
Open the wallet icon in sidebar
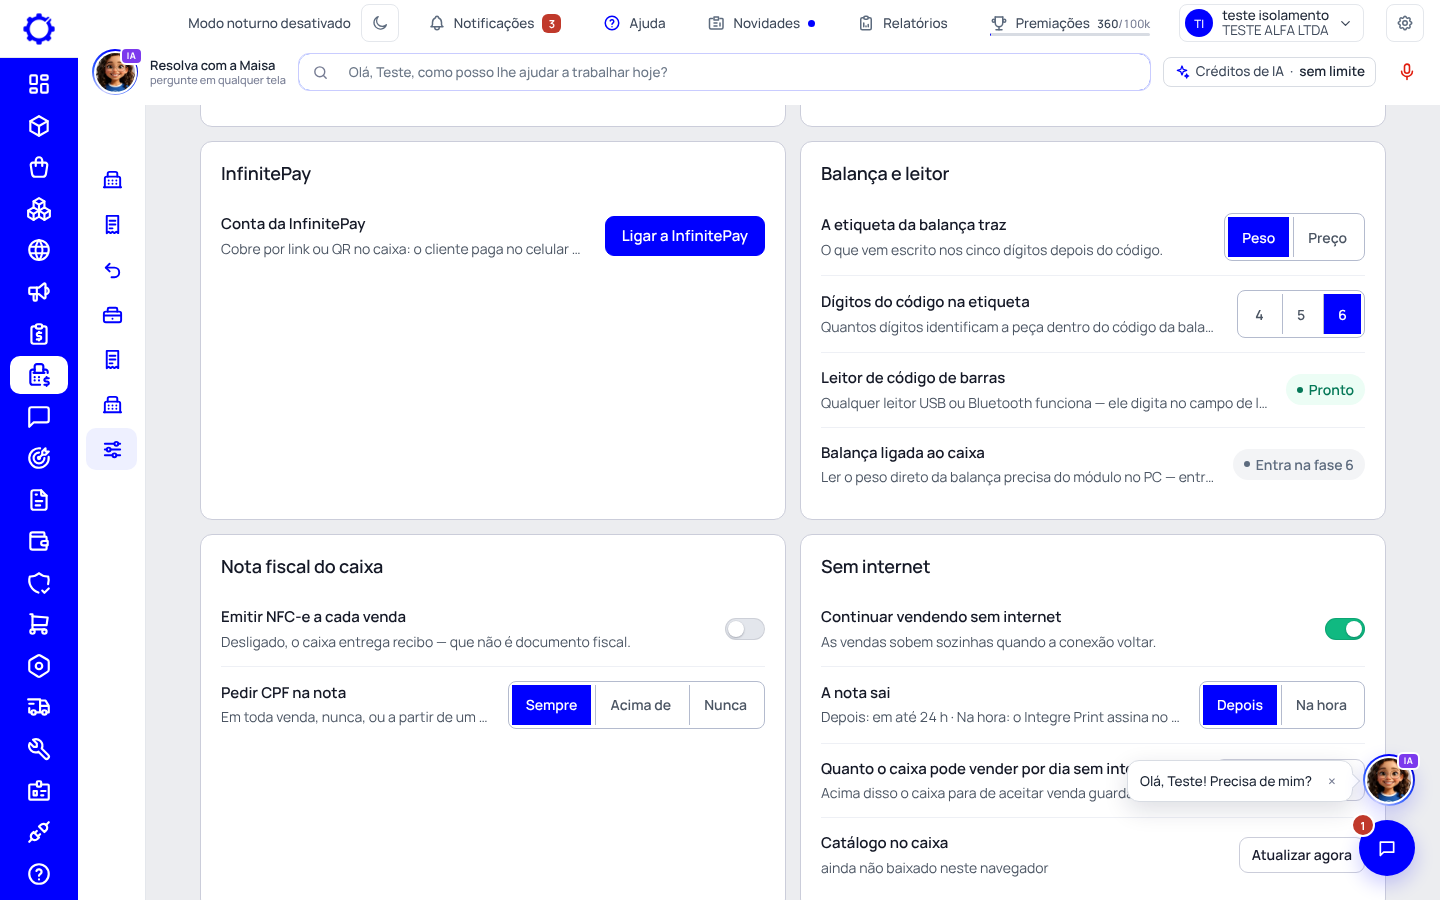click(x=39, y=541)
